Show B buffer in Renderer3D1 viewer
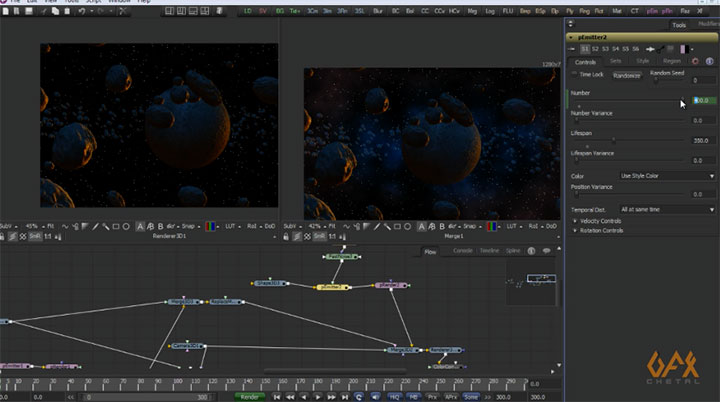Image resolution: width=720 pixels, height=402 pixels. pos(160,226)
